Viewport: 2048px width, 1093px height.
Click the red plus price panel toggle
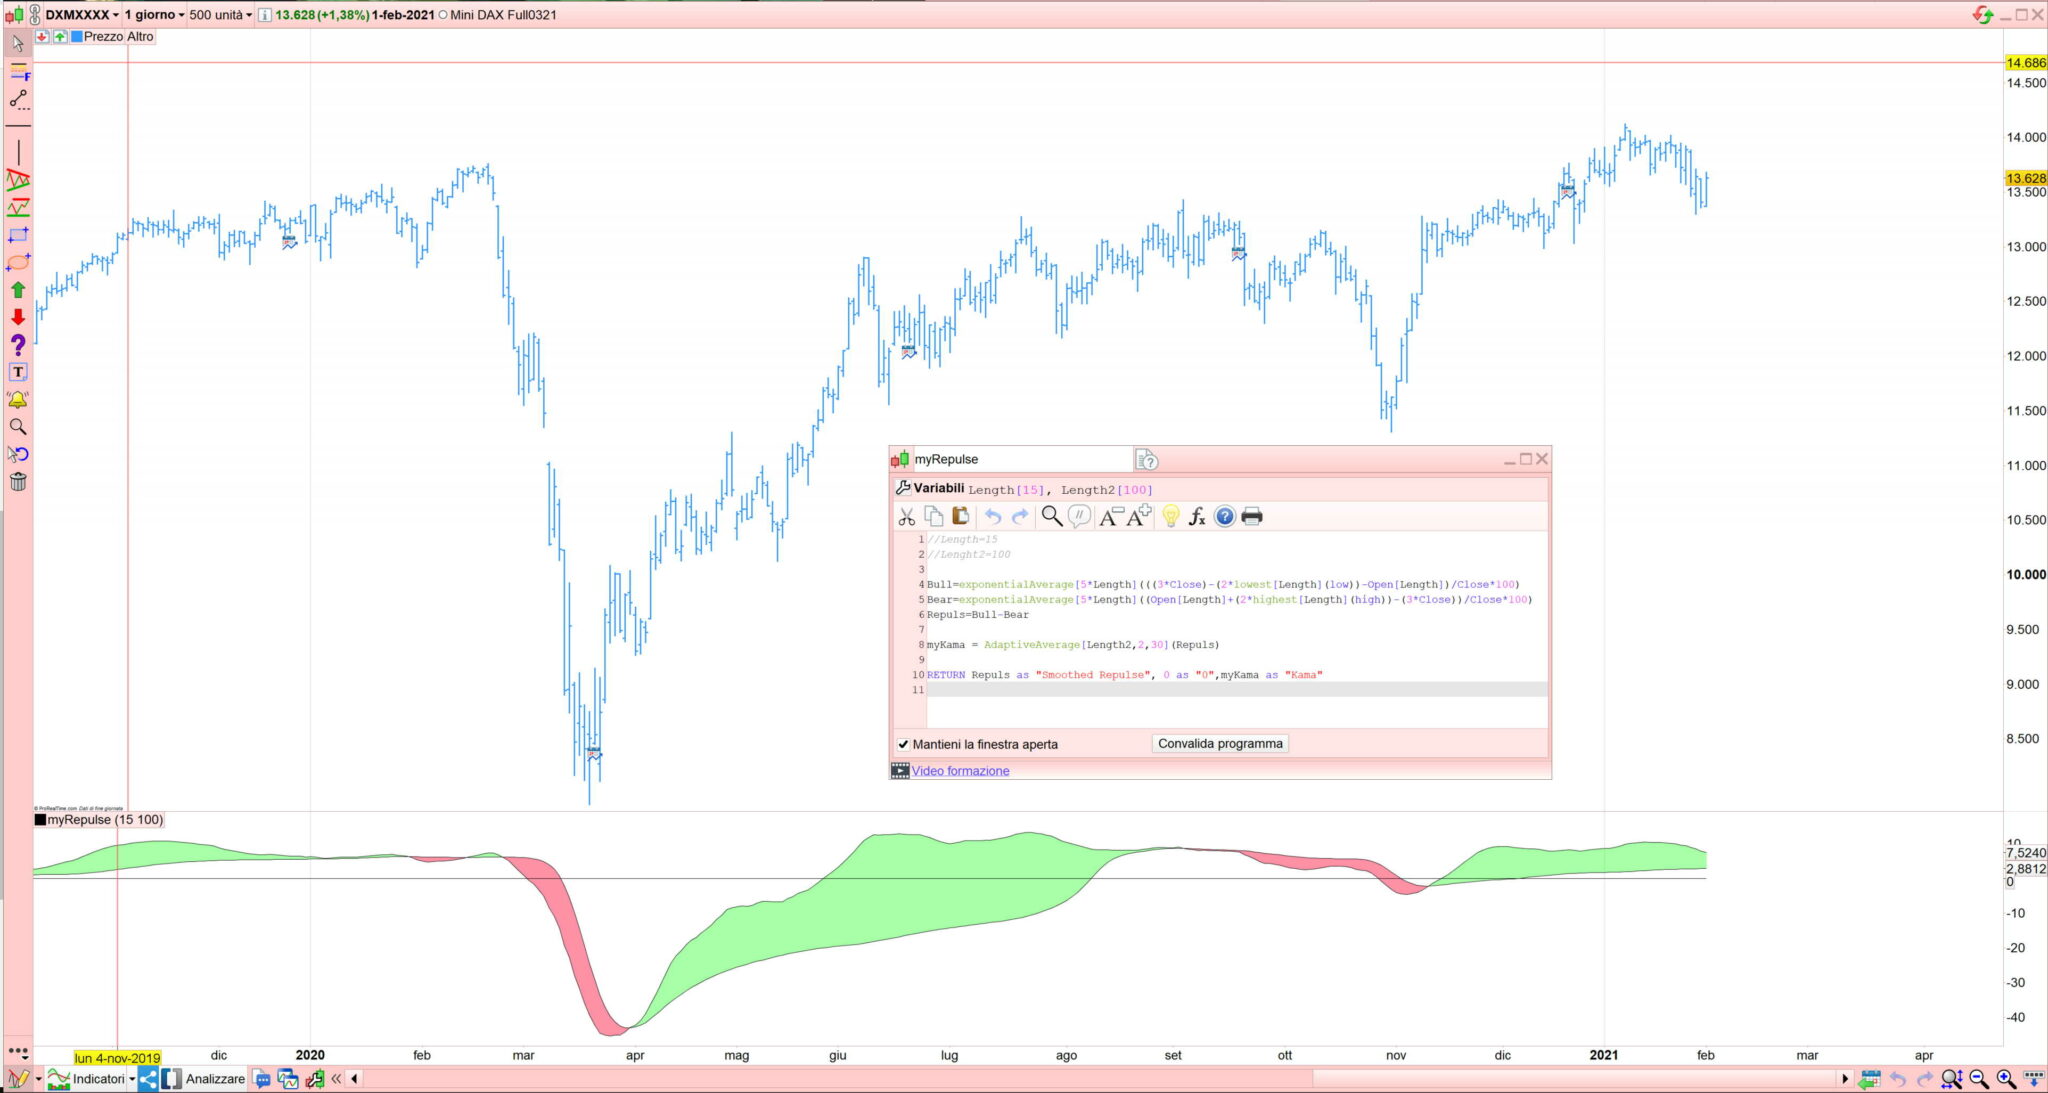(42, 37)
